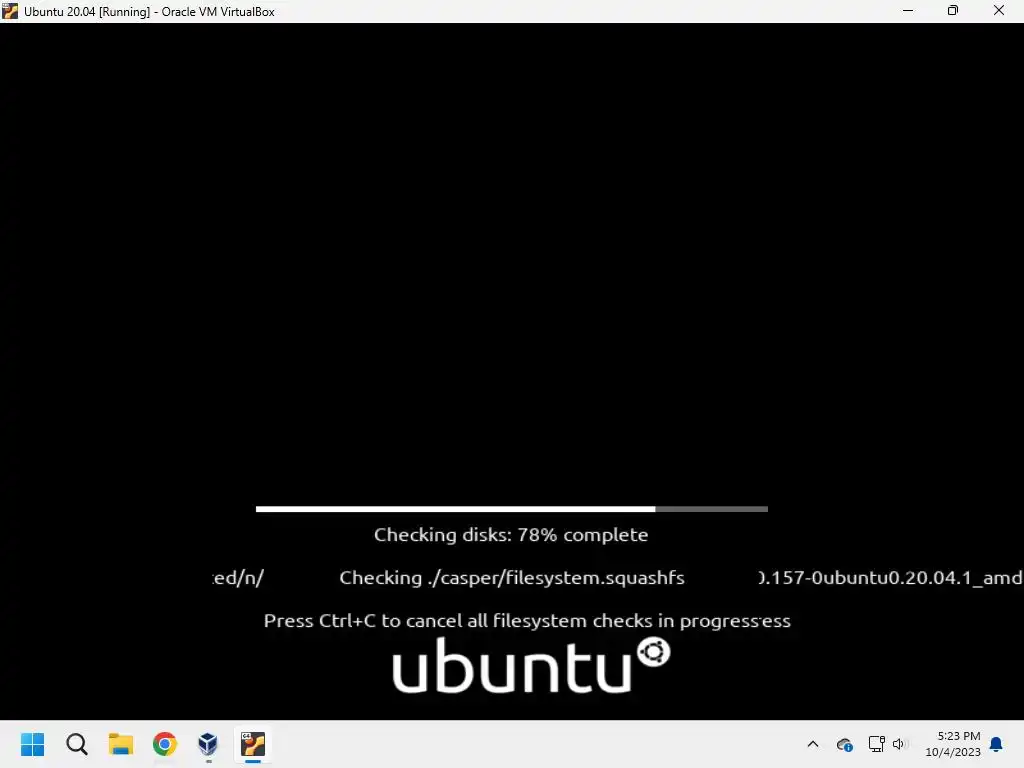Click 'Press Ctrl+C to cancel' message

pyautogui.click(x=527, y=620)
